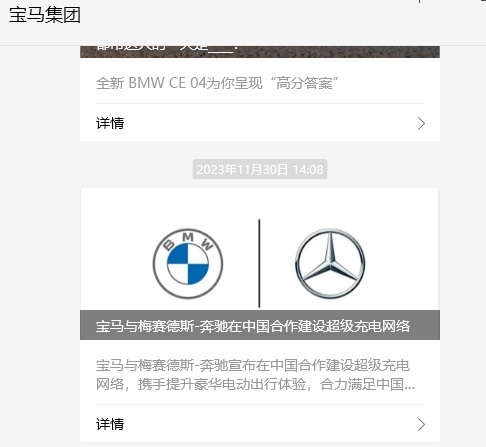Click the description starting 宝马与梅赛德斯-奔驰宣布
Viewport: 486px width, 447px height.
tap(255, 375)
